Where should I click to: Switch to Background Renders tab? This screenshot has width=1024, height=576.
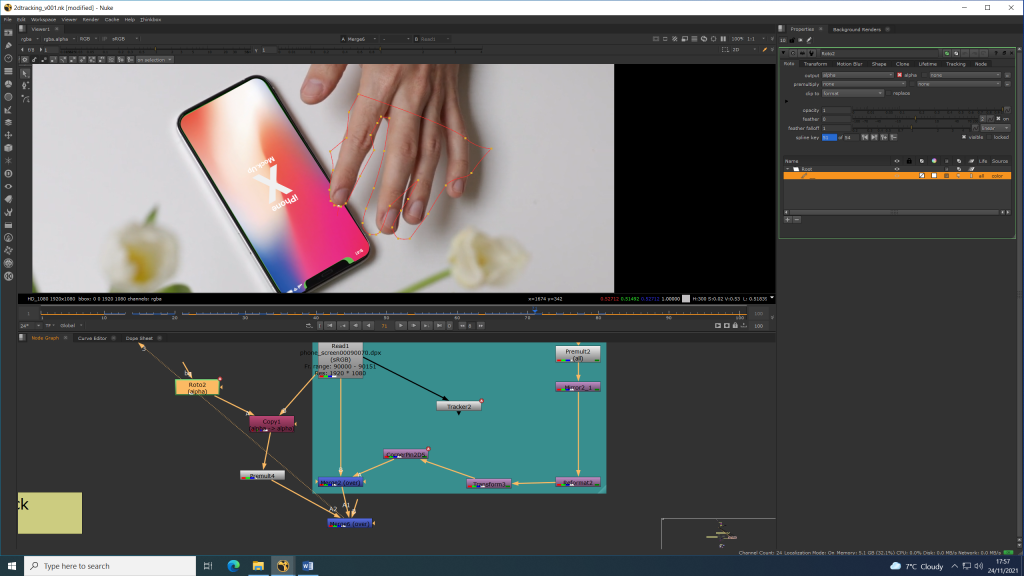tap(856, 29)
